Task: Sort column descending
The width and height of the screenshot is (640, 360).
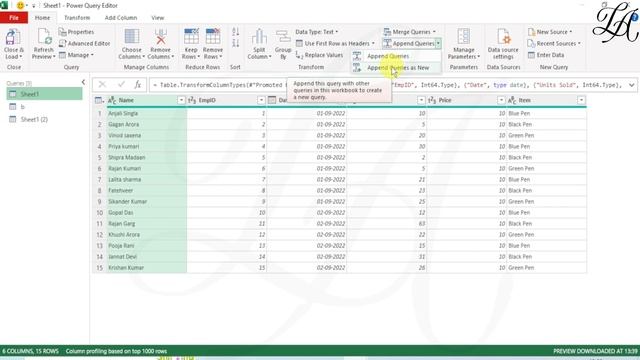Action: coord(236,43)
